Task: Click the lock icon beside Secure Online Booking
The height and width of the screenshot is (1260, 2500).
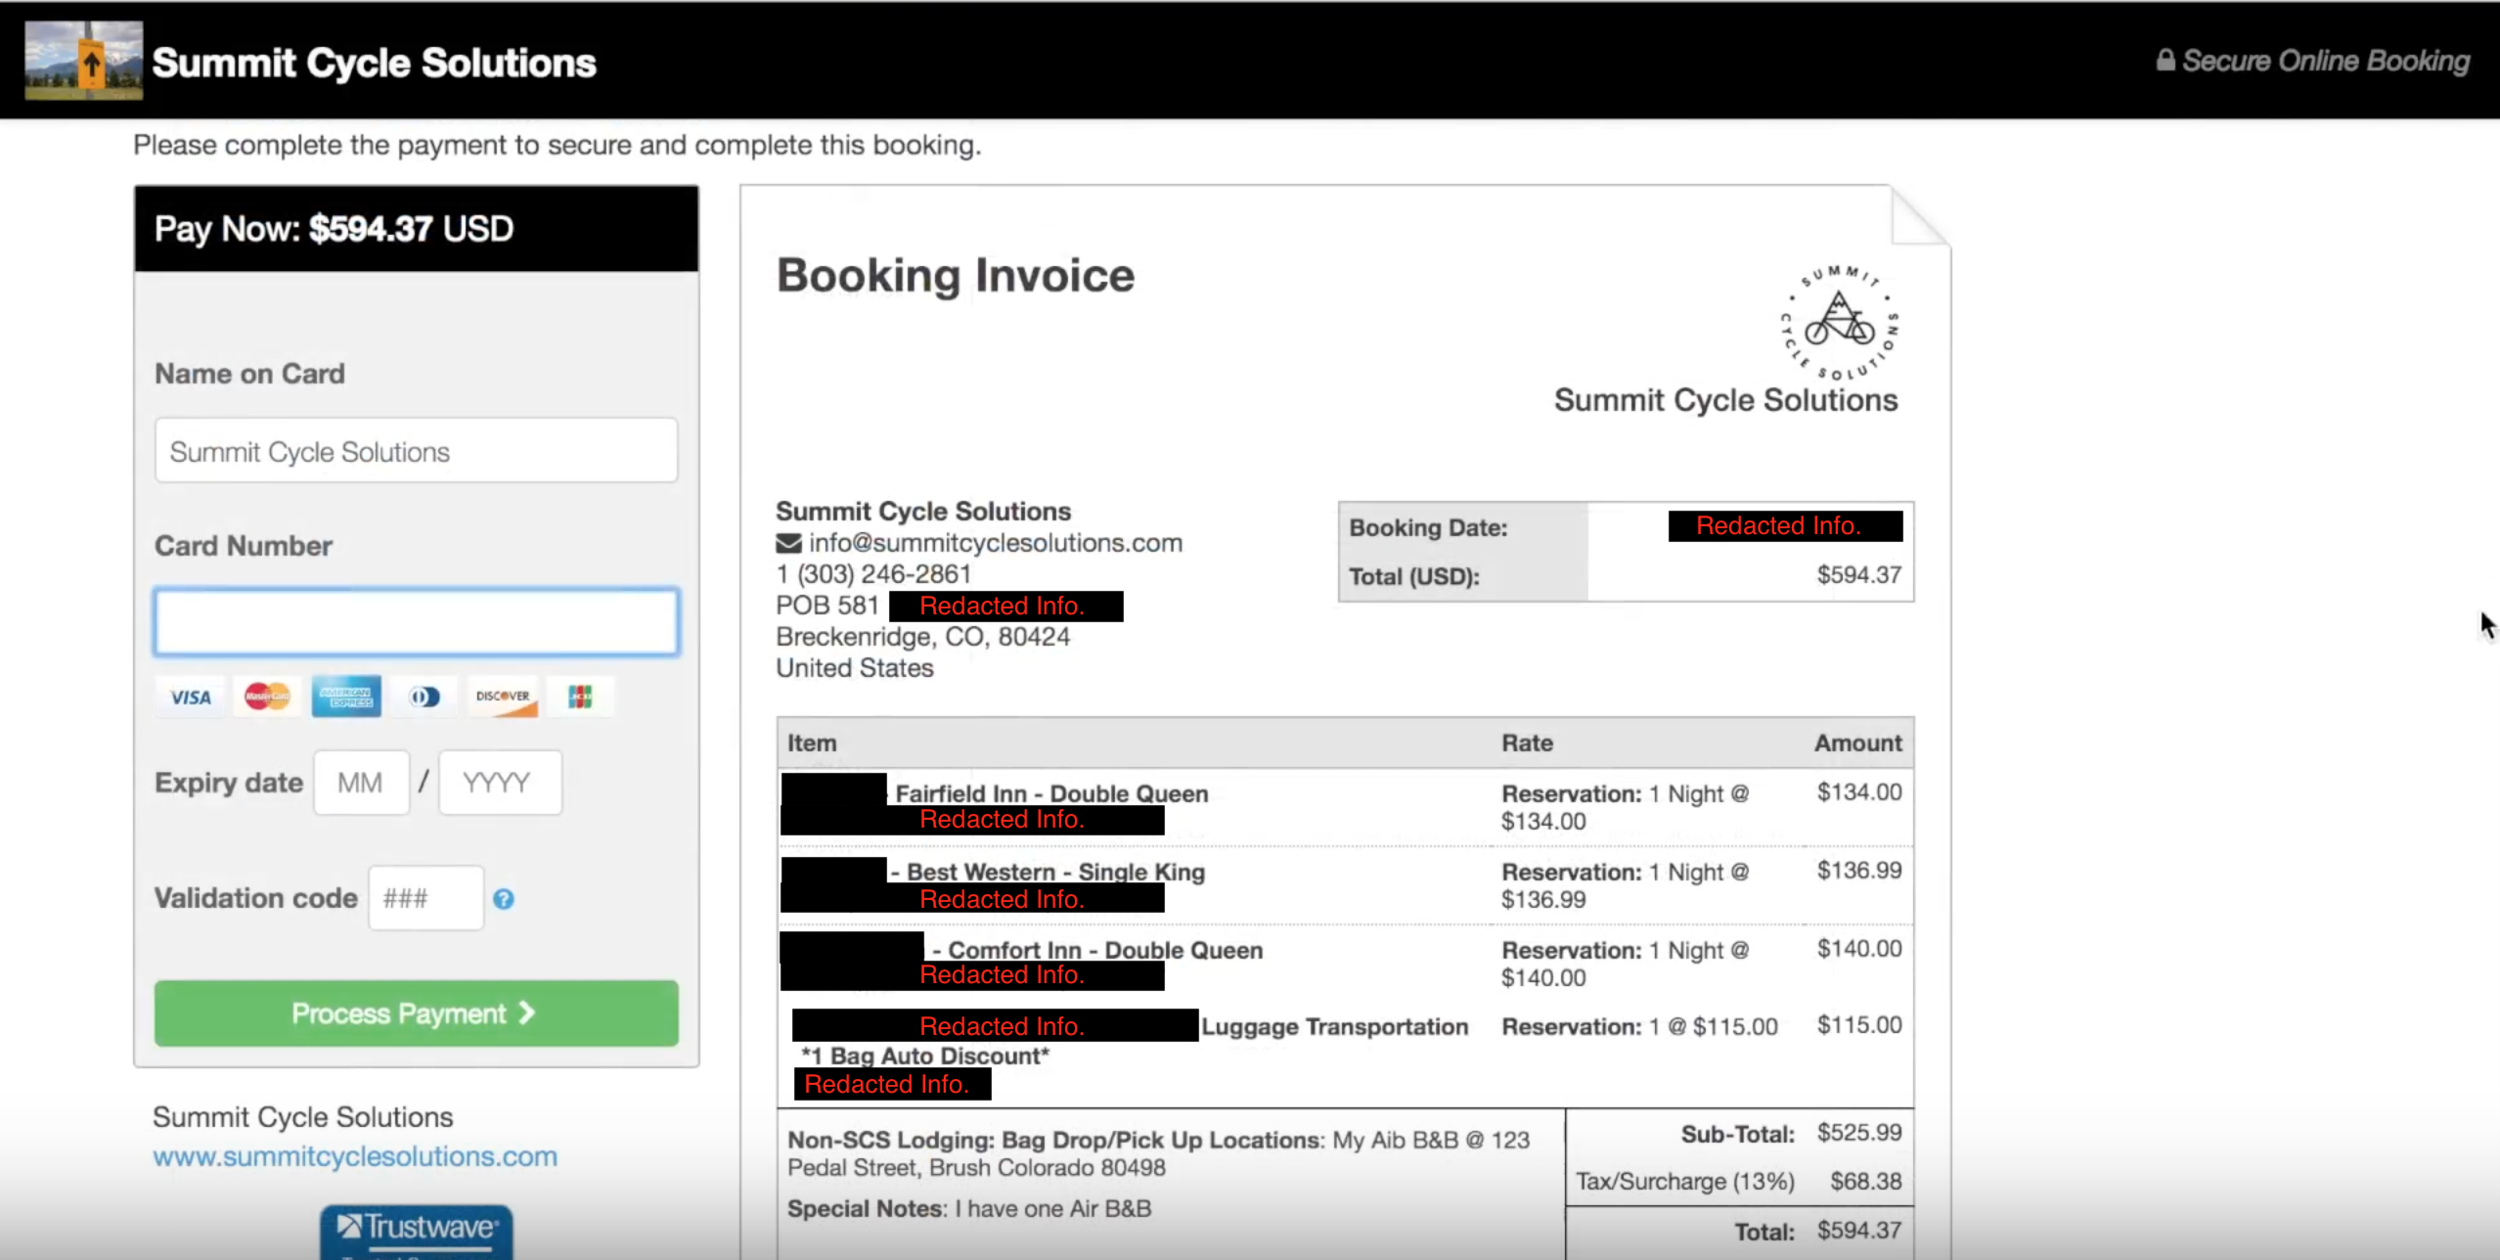Action: pos(2165,60)
